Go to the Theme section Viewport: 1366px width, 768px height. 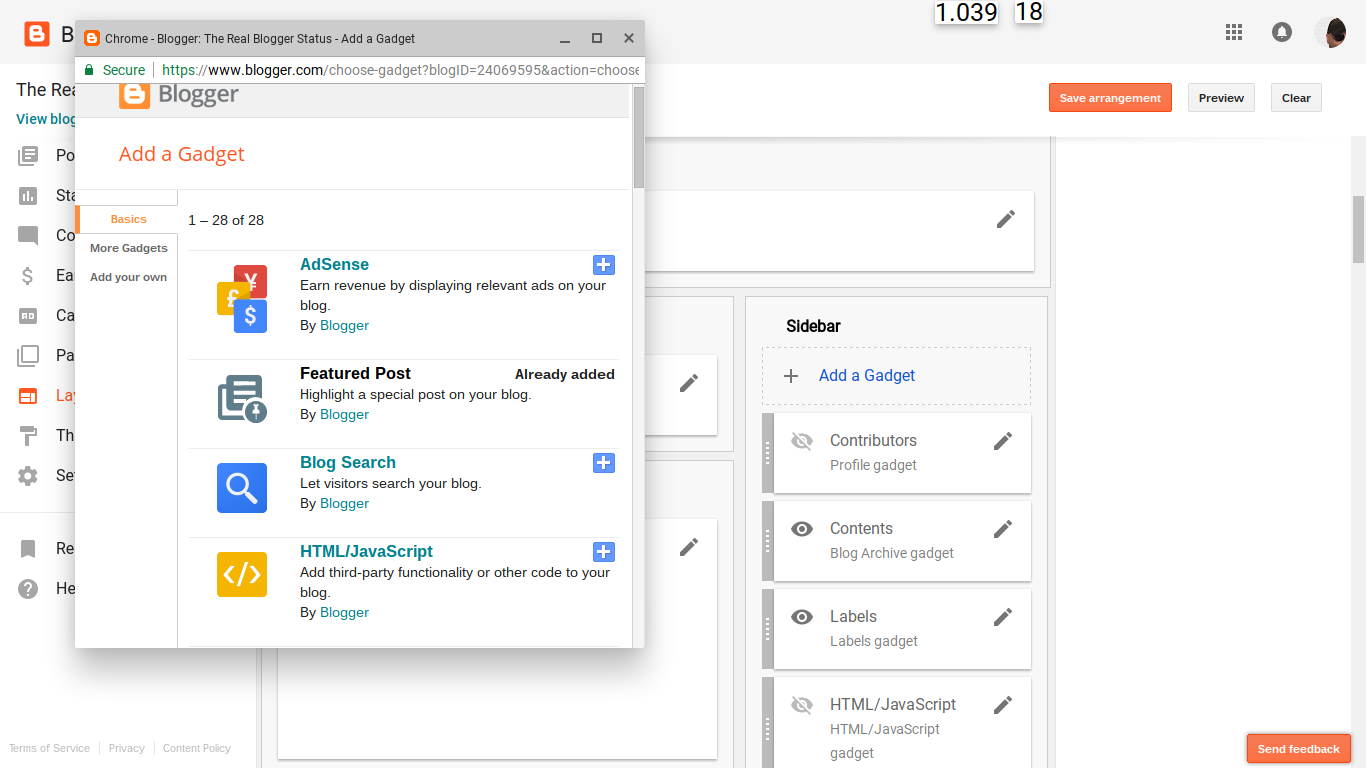(28, 435)
